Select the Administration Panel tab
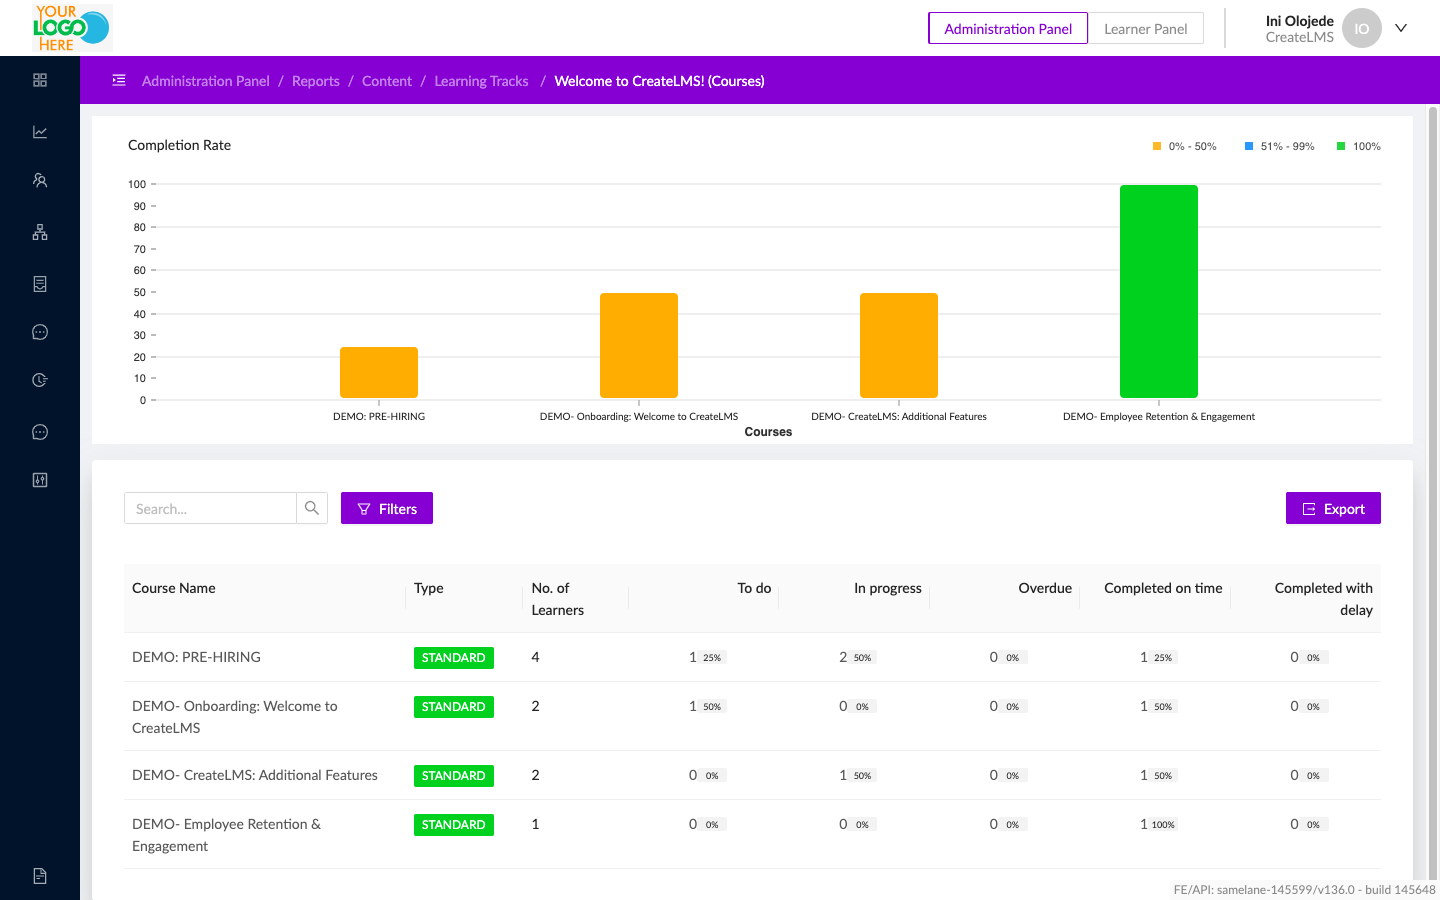 click(1007, 28)
